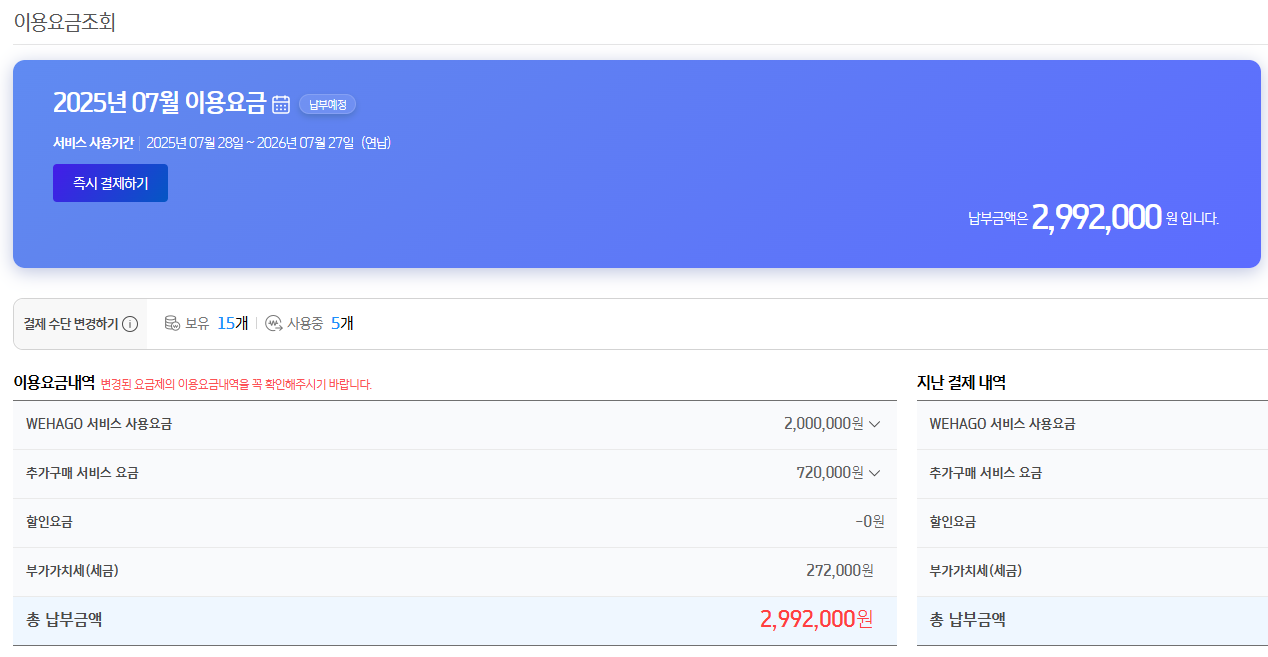The width and height of the screenshot is (1268, 657).
Task: Open the calendar icon beside 2025년 07월 이용요금
Action: click(x=281, y=104)
